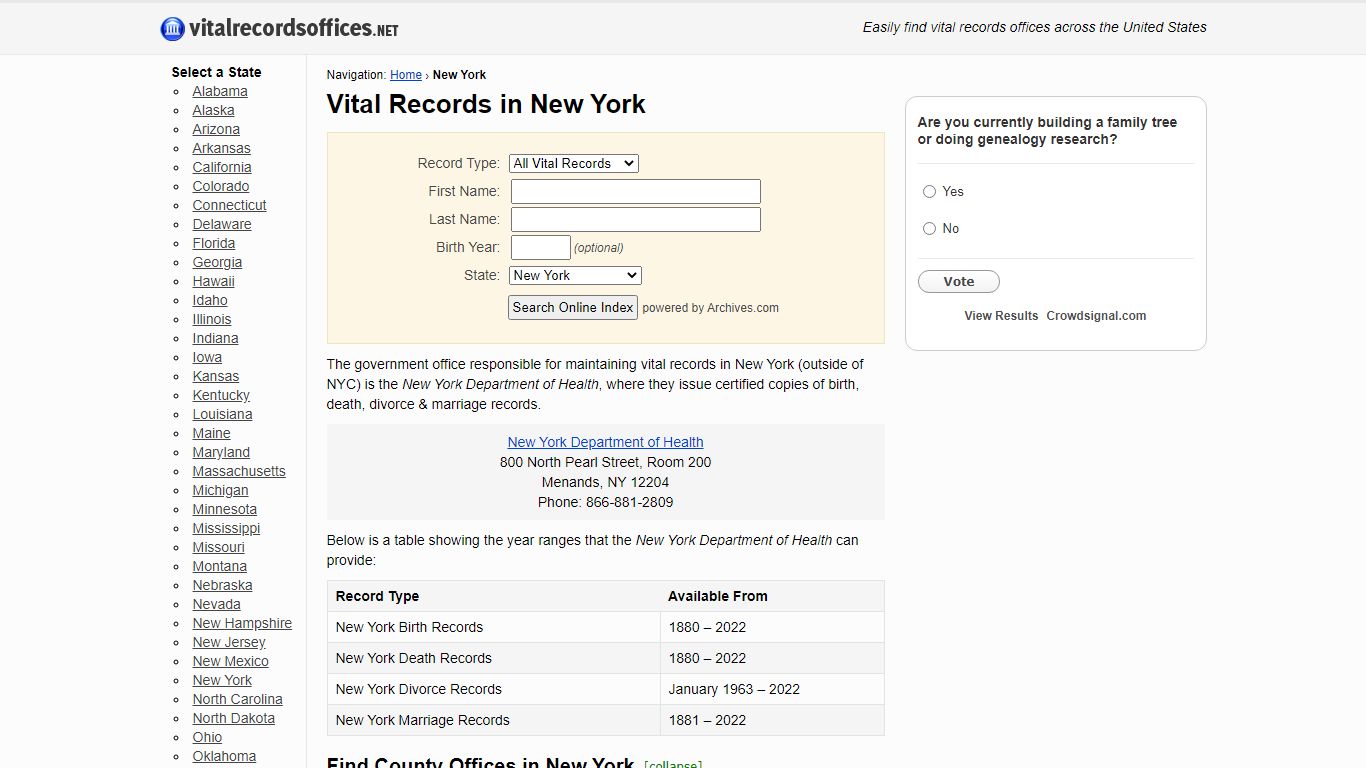Open the Delaware state link
The image size is (1366, 768).
click(x=222, y=224)
